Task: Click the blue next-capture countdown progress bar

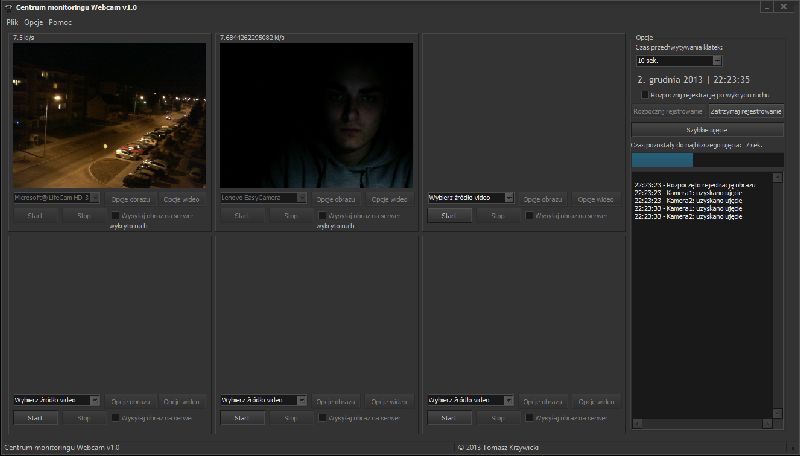Action: coord(707,160)
